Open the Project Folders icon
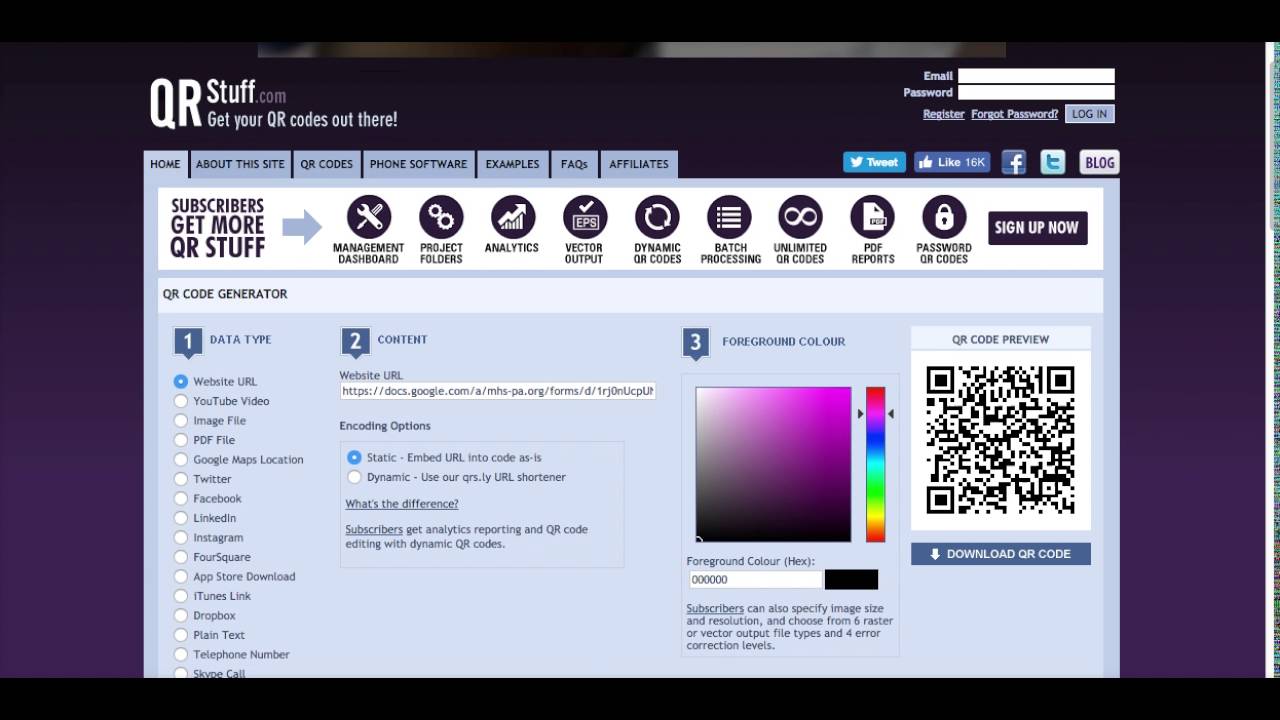Viewport: 1280px width, 720px height. pos(441,217)
